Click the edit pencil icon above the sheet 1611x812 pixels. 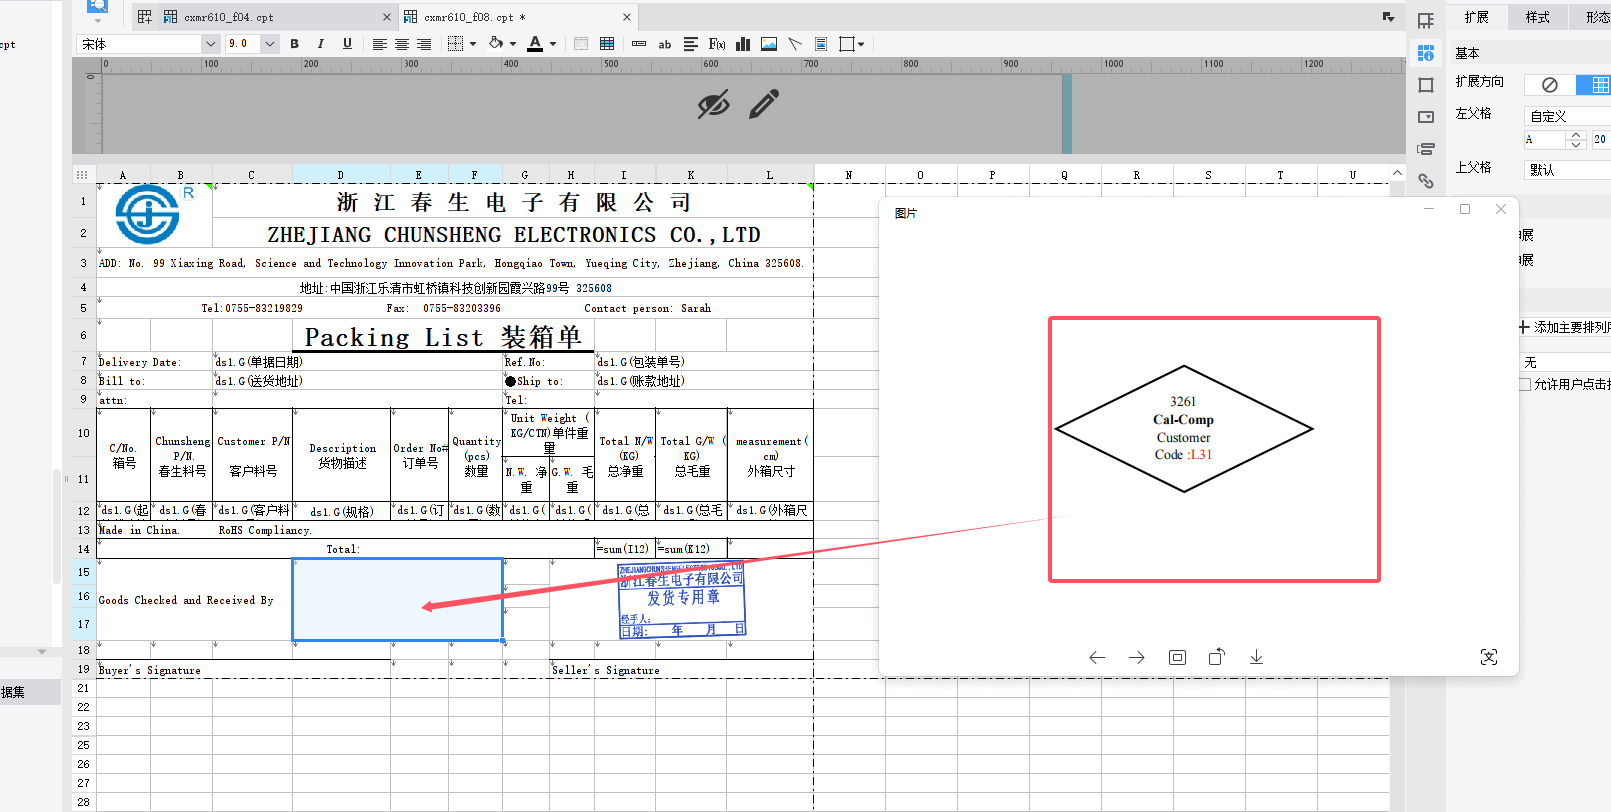coord(764,104)
